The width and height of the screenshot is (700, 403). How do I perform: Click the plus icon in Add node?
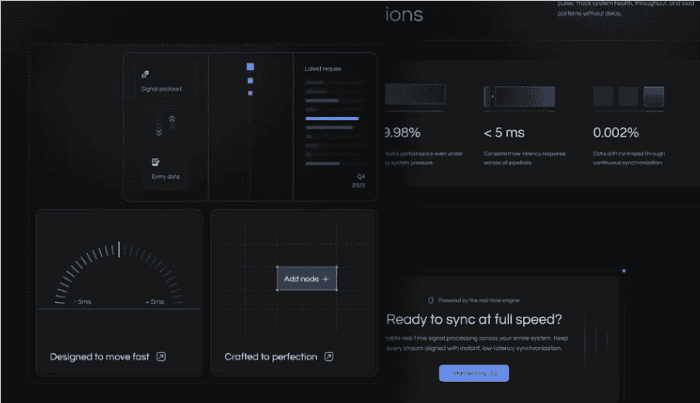(x=325, y=279)
